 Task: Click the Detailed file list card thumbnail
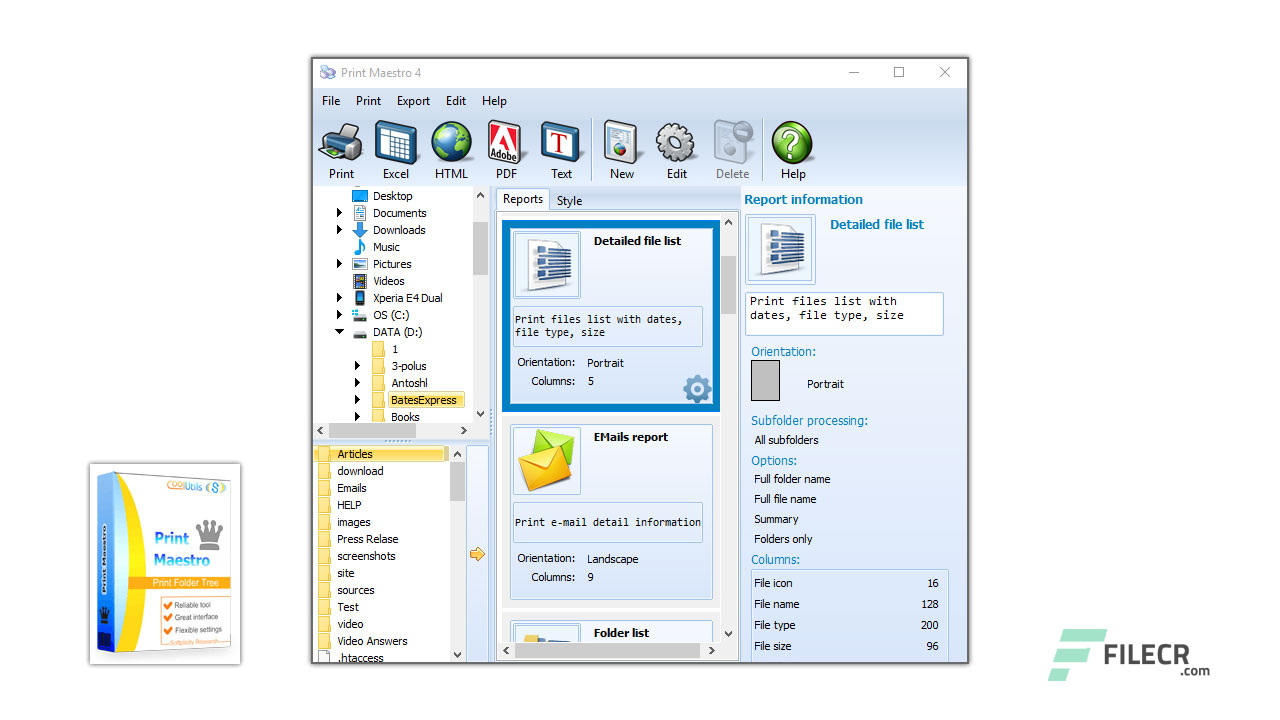[x=547, y=265]
